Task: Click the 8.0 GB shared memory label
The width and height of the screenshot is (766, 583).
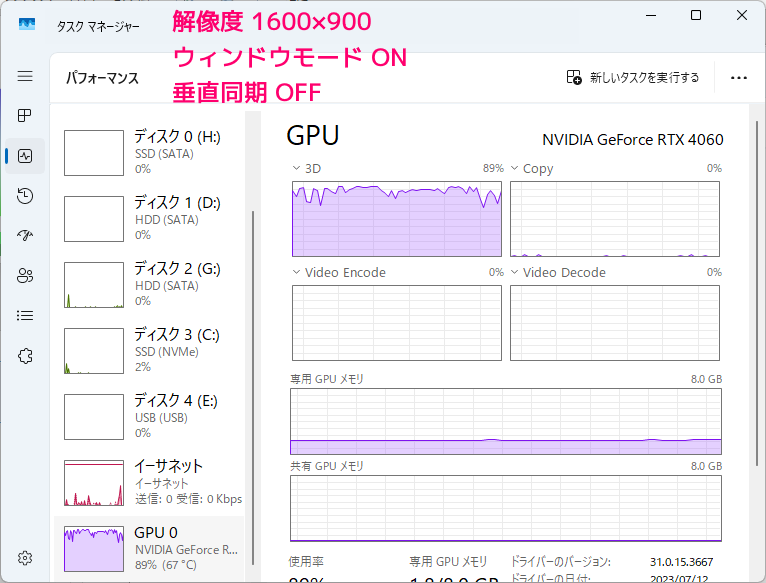Action: point(706,466)
